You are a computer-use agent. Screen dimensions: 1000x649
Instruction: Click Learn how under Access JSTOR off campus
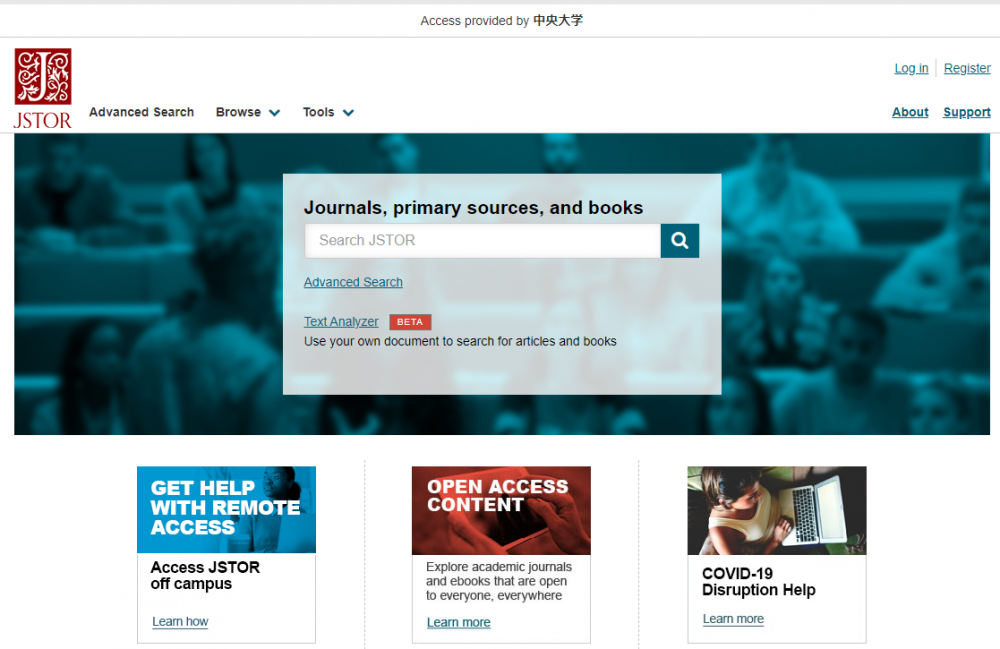(180, 622)
